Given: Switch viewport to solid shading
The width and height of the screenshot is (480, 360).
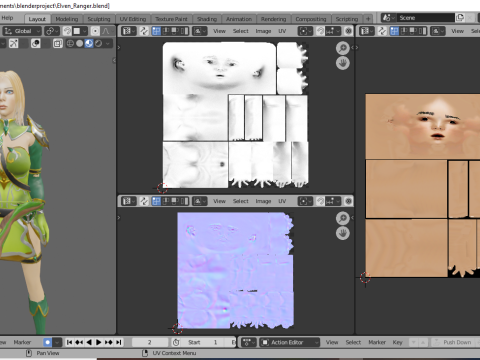Looking at the screenshot, I should (x=79, y=43).
